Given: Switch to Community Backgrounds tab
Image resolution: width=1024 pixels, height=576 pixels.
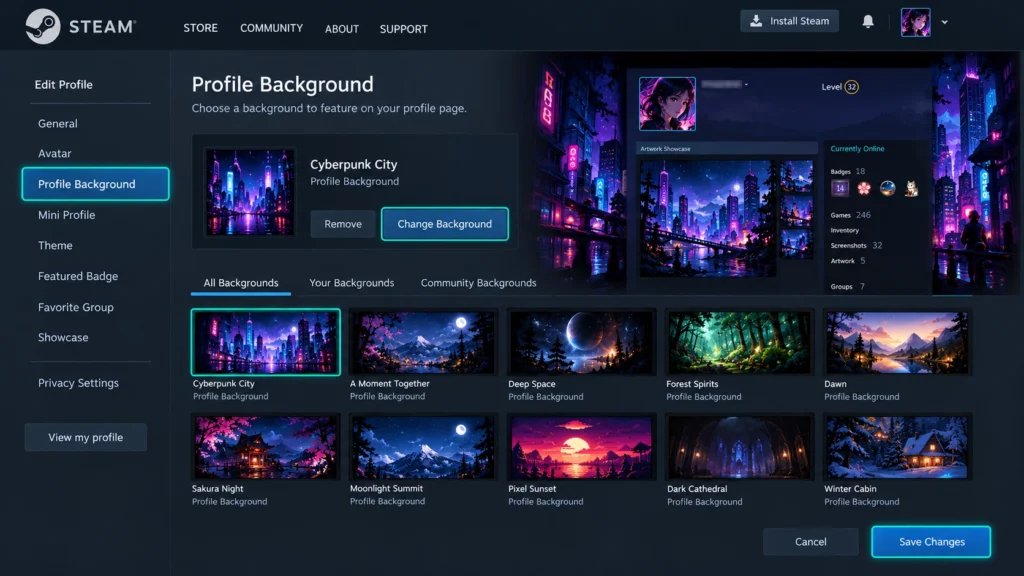Looking at the screenshot, I should (478, 283).
